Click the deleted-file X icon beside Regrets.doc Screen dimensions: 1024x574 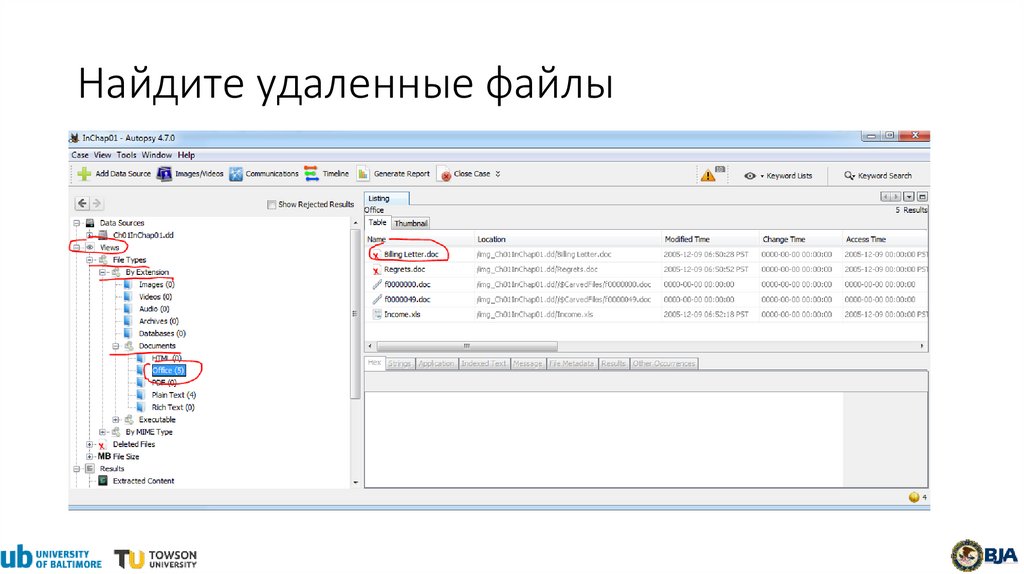376,270
